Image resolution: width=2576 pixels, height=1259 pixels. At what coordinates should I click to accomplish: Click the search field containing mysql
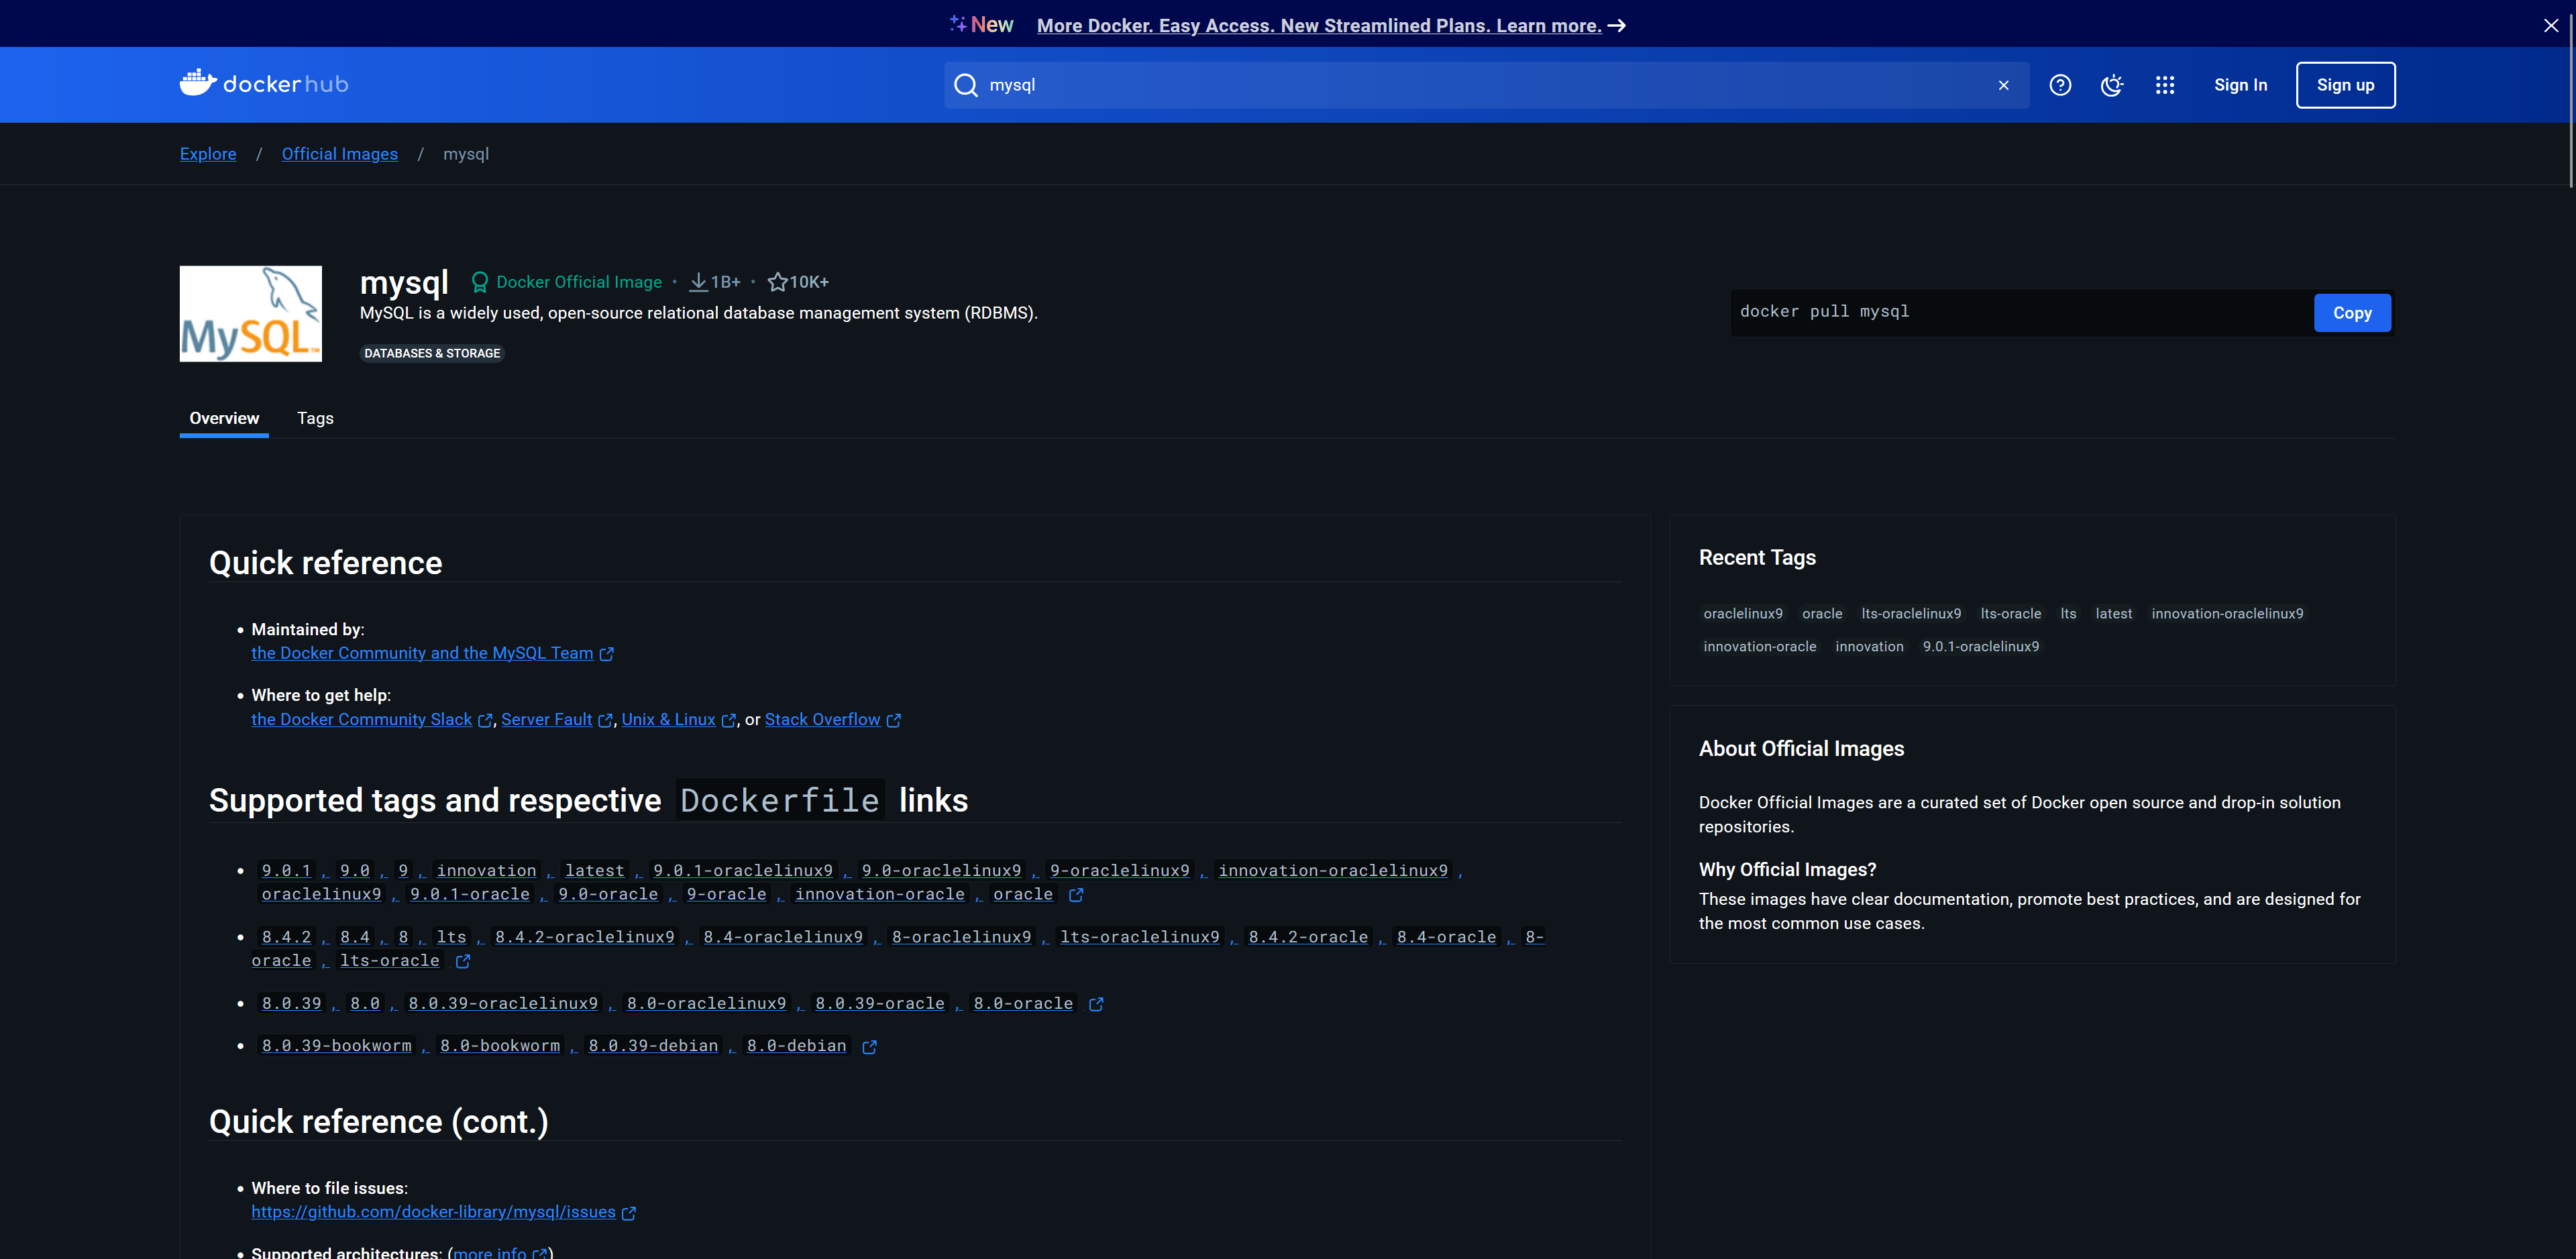[1486, 85]
